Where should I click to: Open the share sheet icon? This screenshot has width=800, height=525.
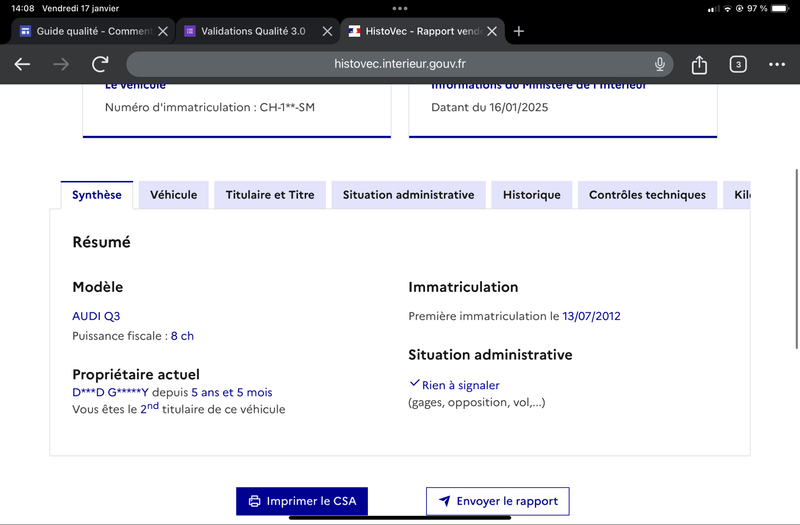[699, 64]
